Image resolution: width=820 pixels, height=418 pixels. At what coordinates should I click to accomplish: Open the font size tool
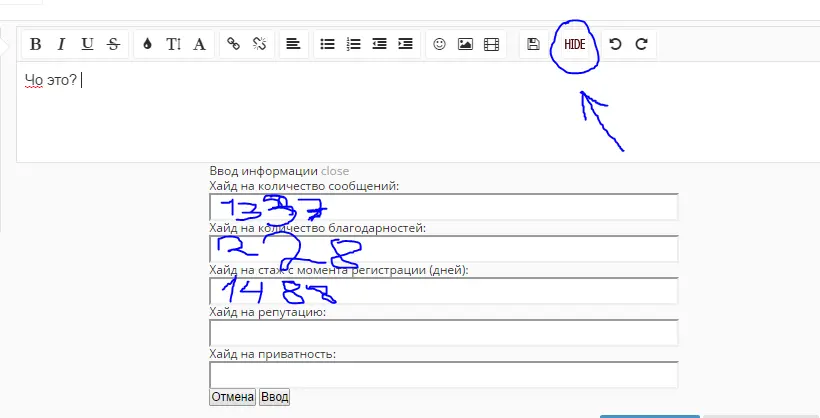click(174, 44)
